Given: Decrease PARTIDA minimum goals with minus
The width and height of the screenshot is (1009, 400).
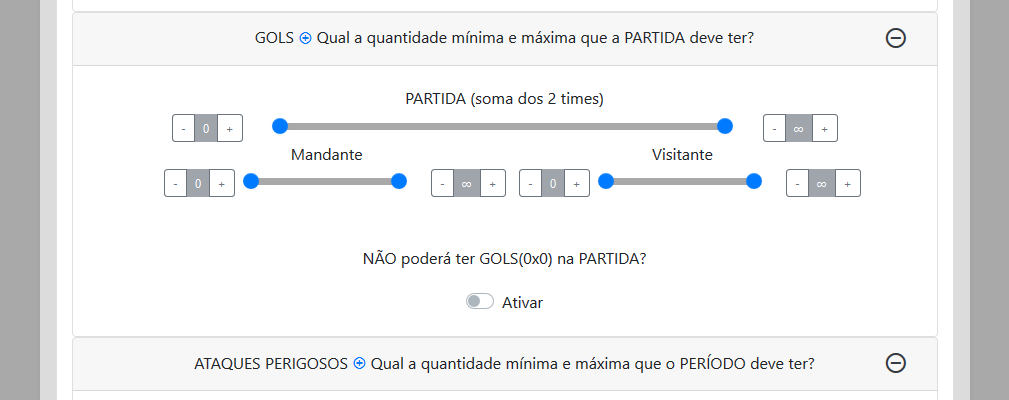Looking at the screenshot, I should click(x=183, y=129).
